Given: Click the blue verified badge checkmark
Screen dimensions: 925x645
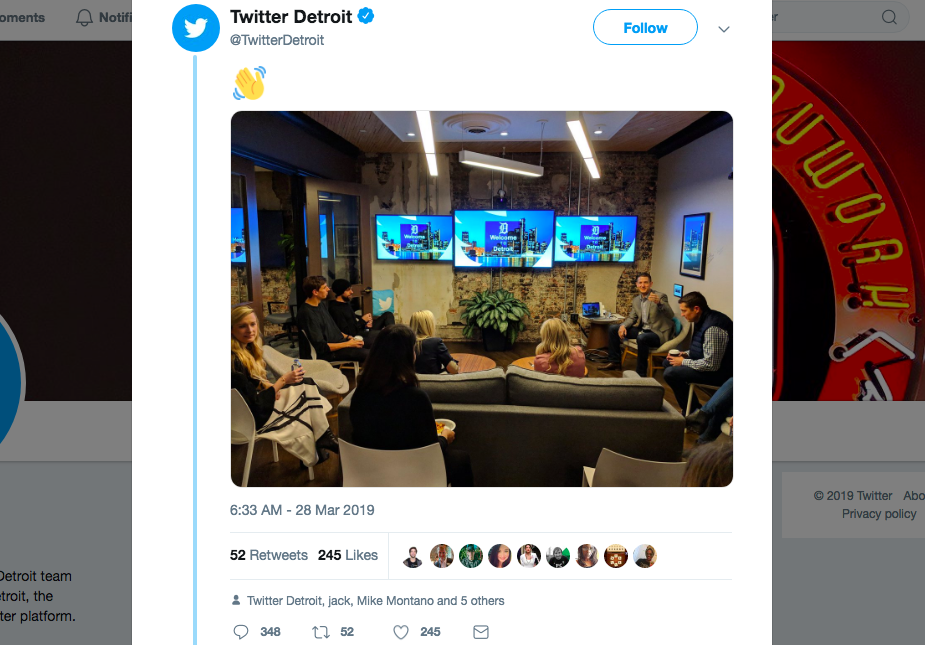Looking at the screenshot, I should pyautogui.click(x=367, y=16).
